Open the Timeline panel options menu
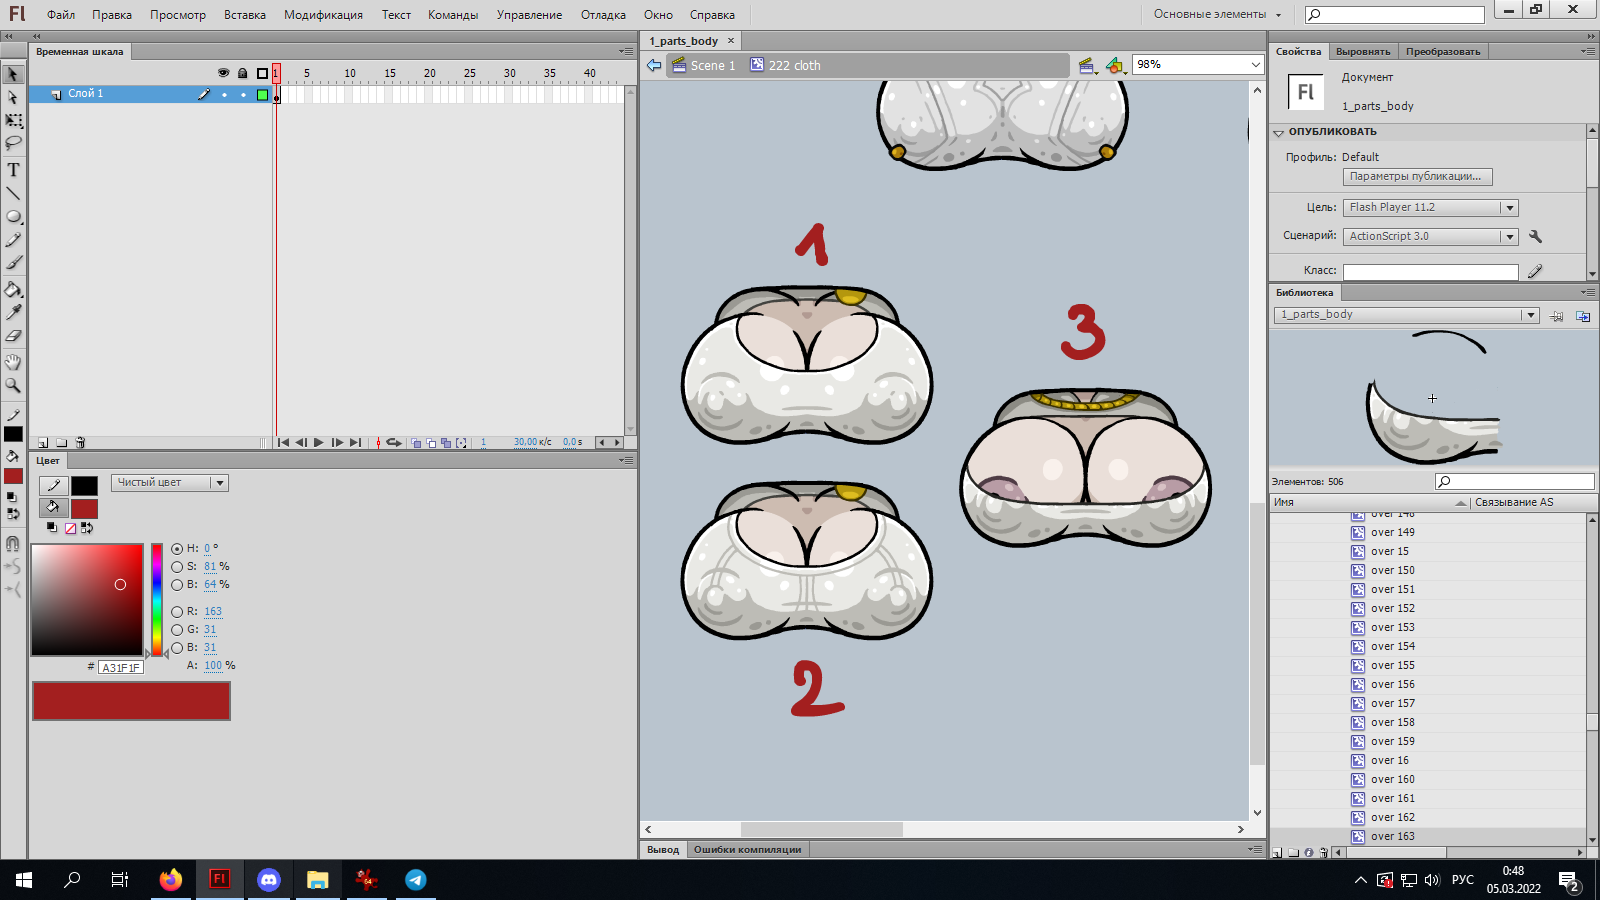This screenshot has height=900, width=1600. tap(626, 51)
